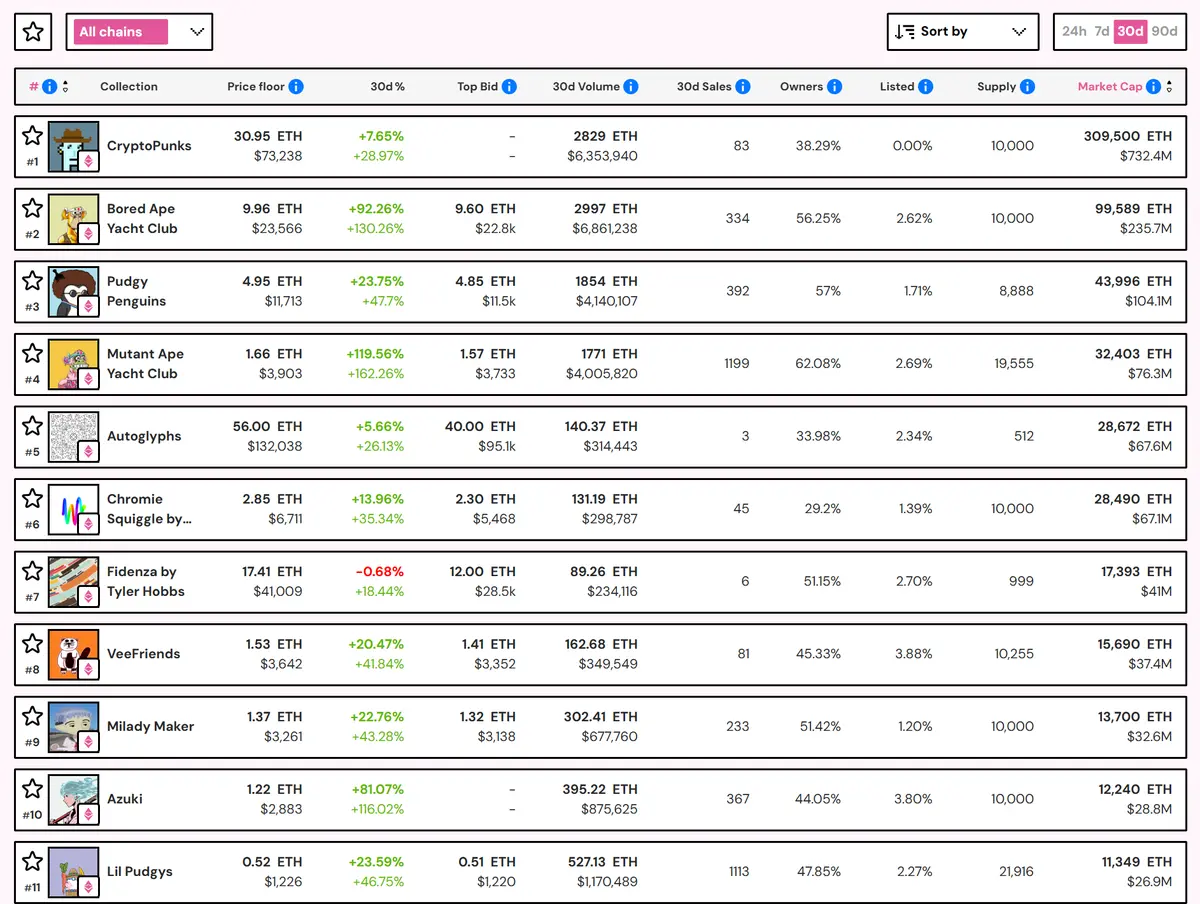
Task: Select the 30d time range
Action: [1130, 32]
